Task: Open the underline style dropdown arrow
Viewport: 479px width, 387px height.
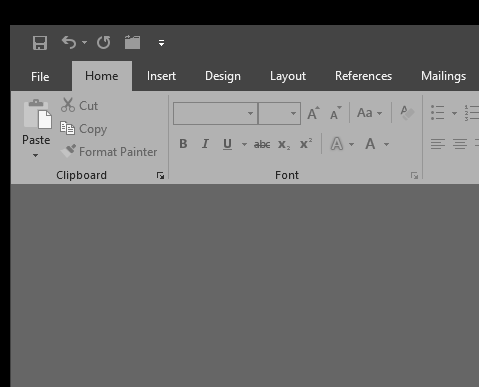Action: pyautogui.click(x=244, y=144)
